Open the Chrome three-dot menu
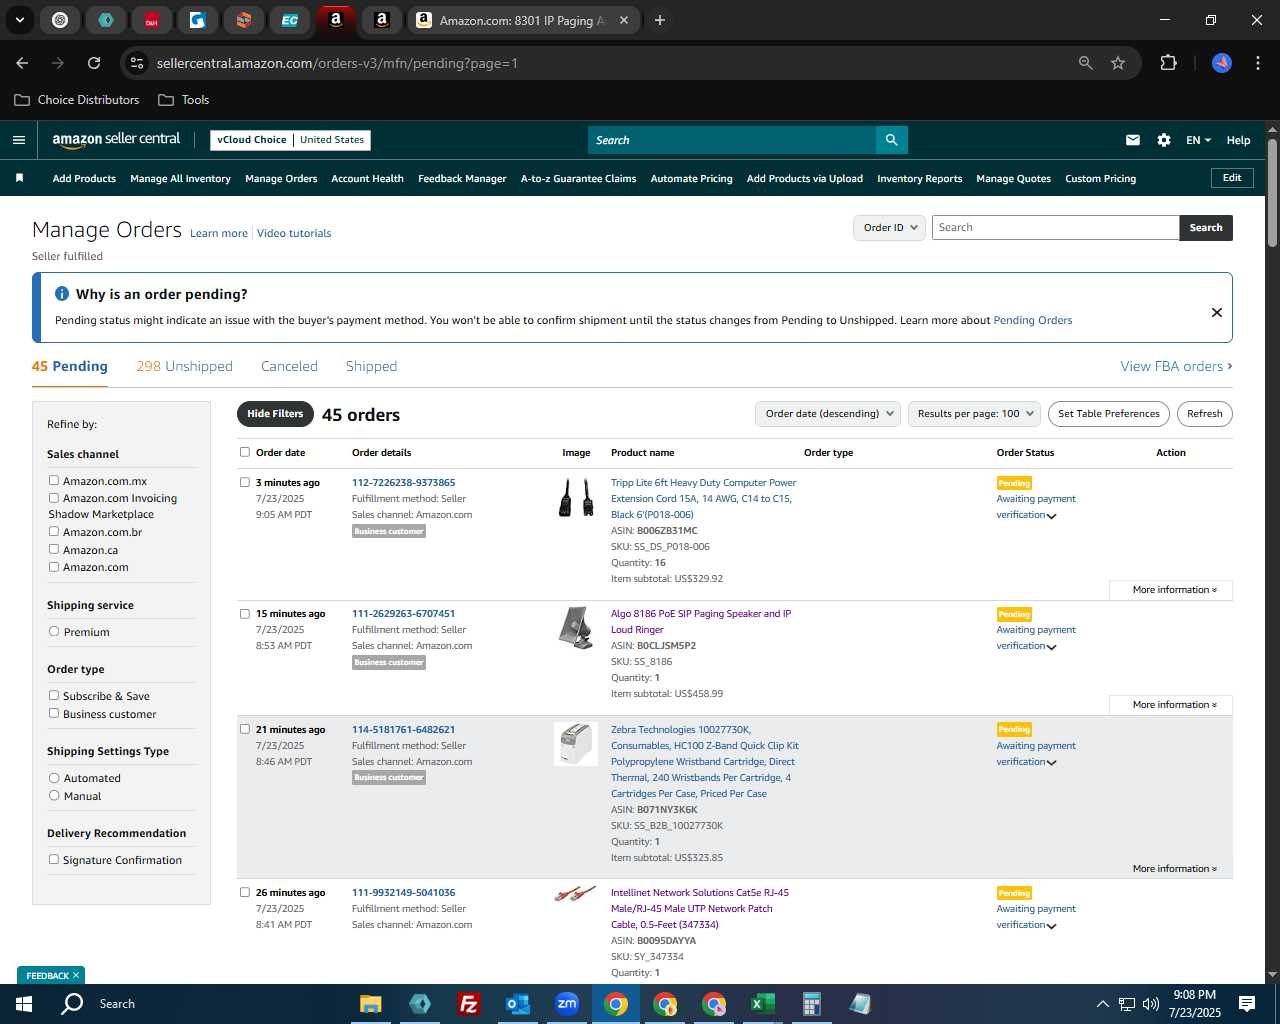This screenshot has width=1280, height=1024. coord(1256,63)
